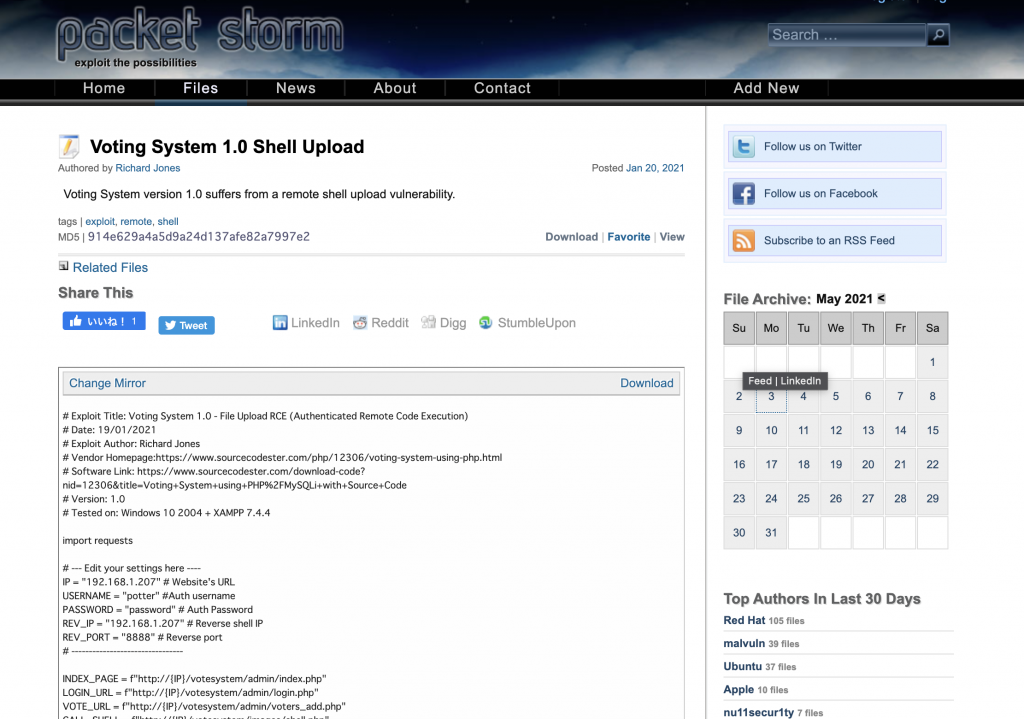Select May 14 in the calendar
This screenshot has width=1024, height=719.
900,430
